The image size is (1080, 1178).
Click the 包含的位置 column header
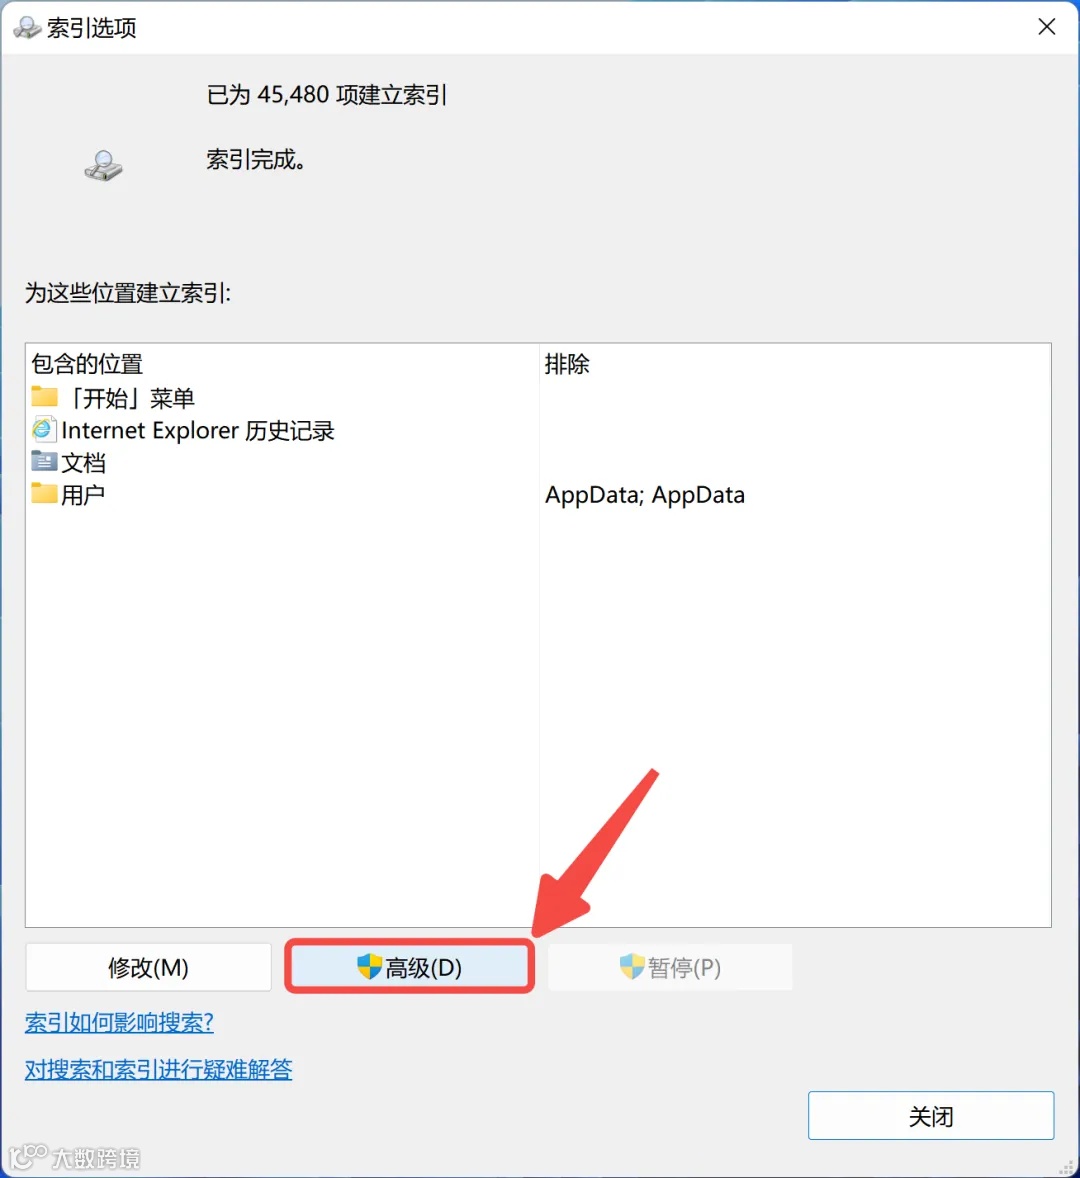pos(87,364)
